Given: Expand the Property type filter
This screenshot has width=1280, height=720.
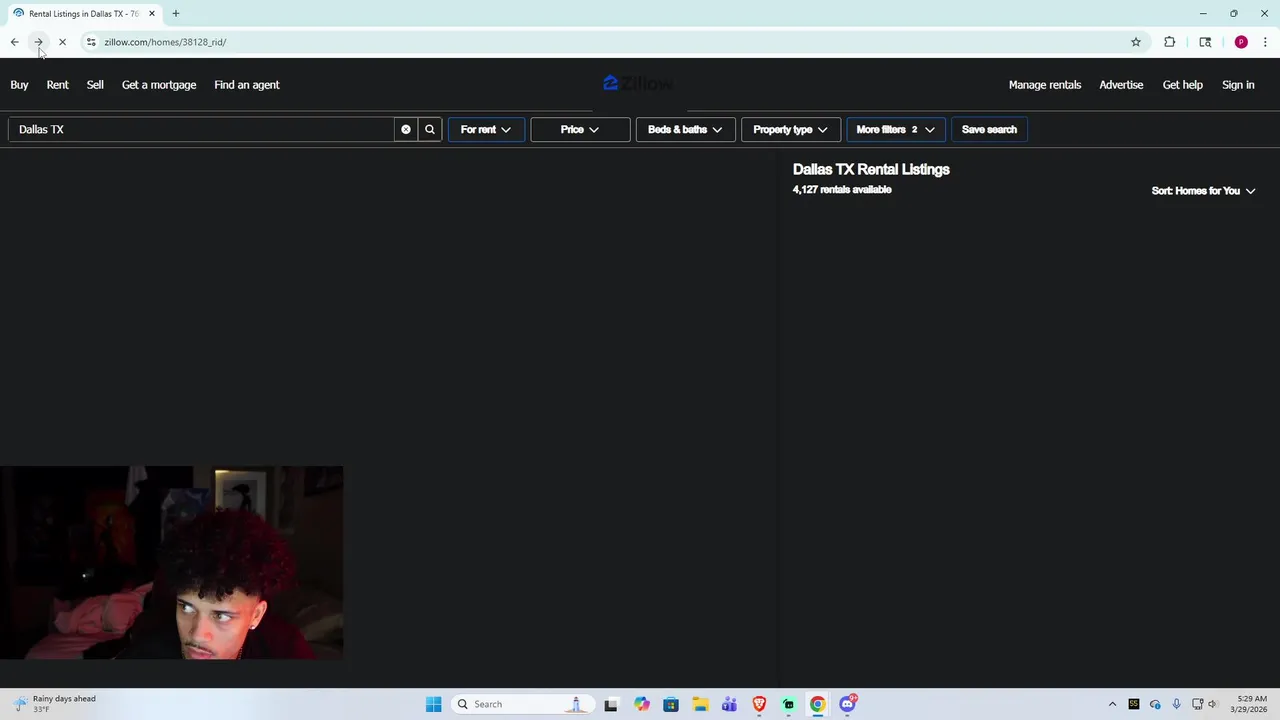Looking at the screenshot, I should [790, 129].
